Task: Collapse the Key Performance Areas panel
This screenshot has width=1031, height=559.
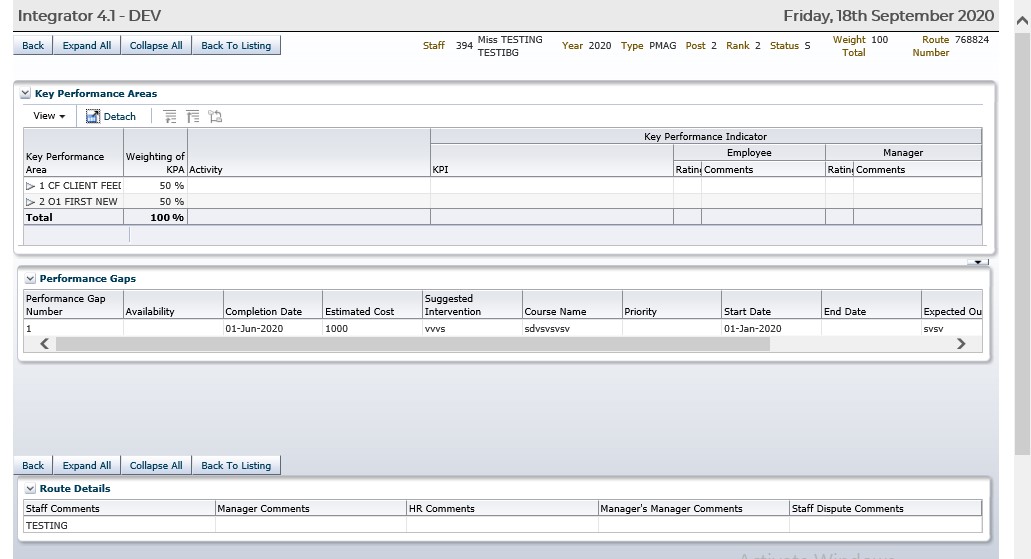Action: [26, 94]
